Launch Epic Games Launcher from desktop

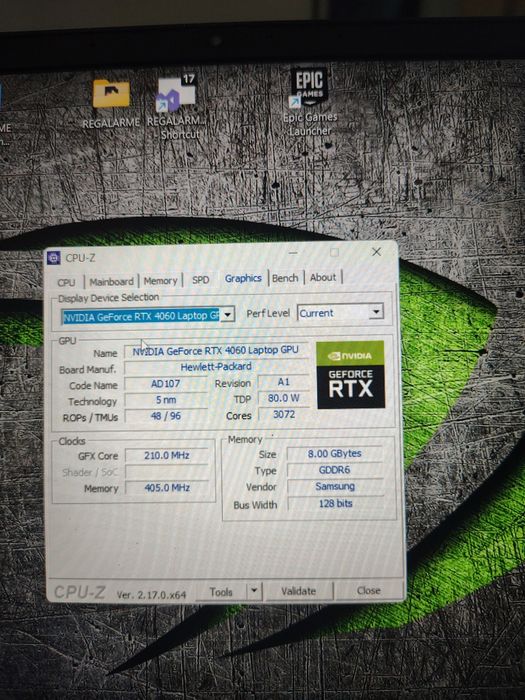pyautogui.click(x=309, y=102)
